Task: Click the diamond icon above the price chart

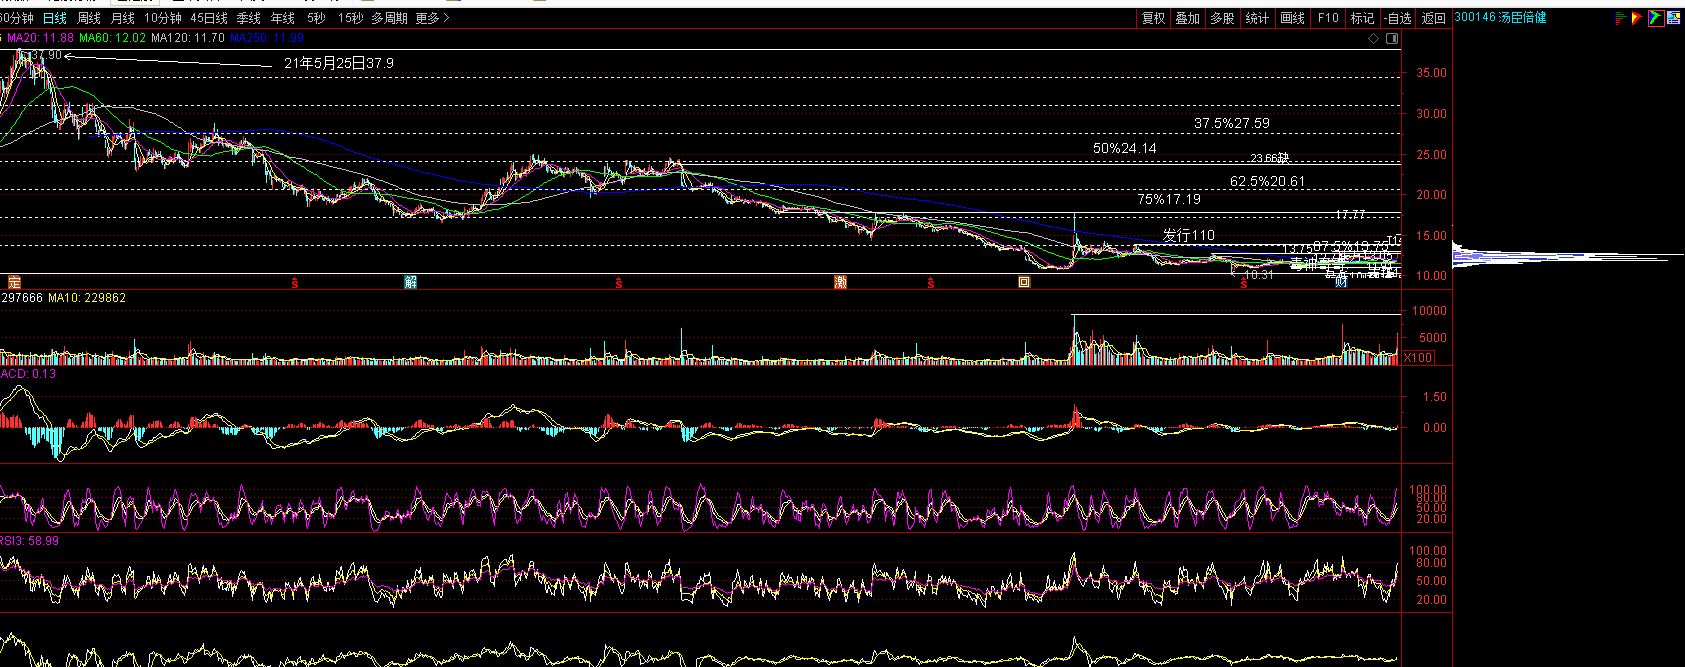Action: [1375, 39]
